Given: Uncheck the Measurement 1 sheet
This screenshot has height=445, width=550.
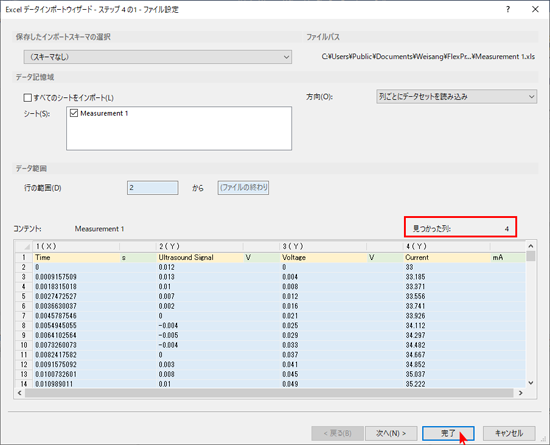Looking at the screenshot, I should click(74, 113).
